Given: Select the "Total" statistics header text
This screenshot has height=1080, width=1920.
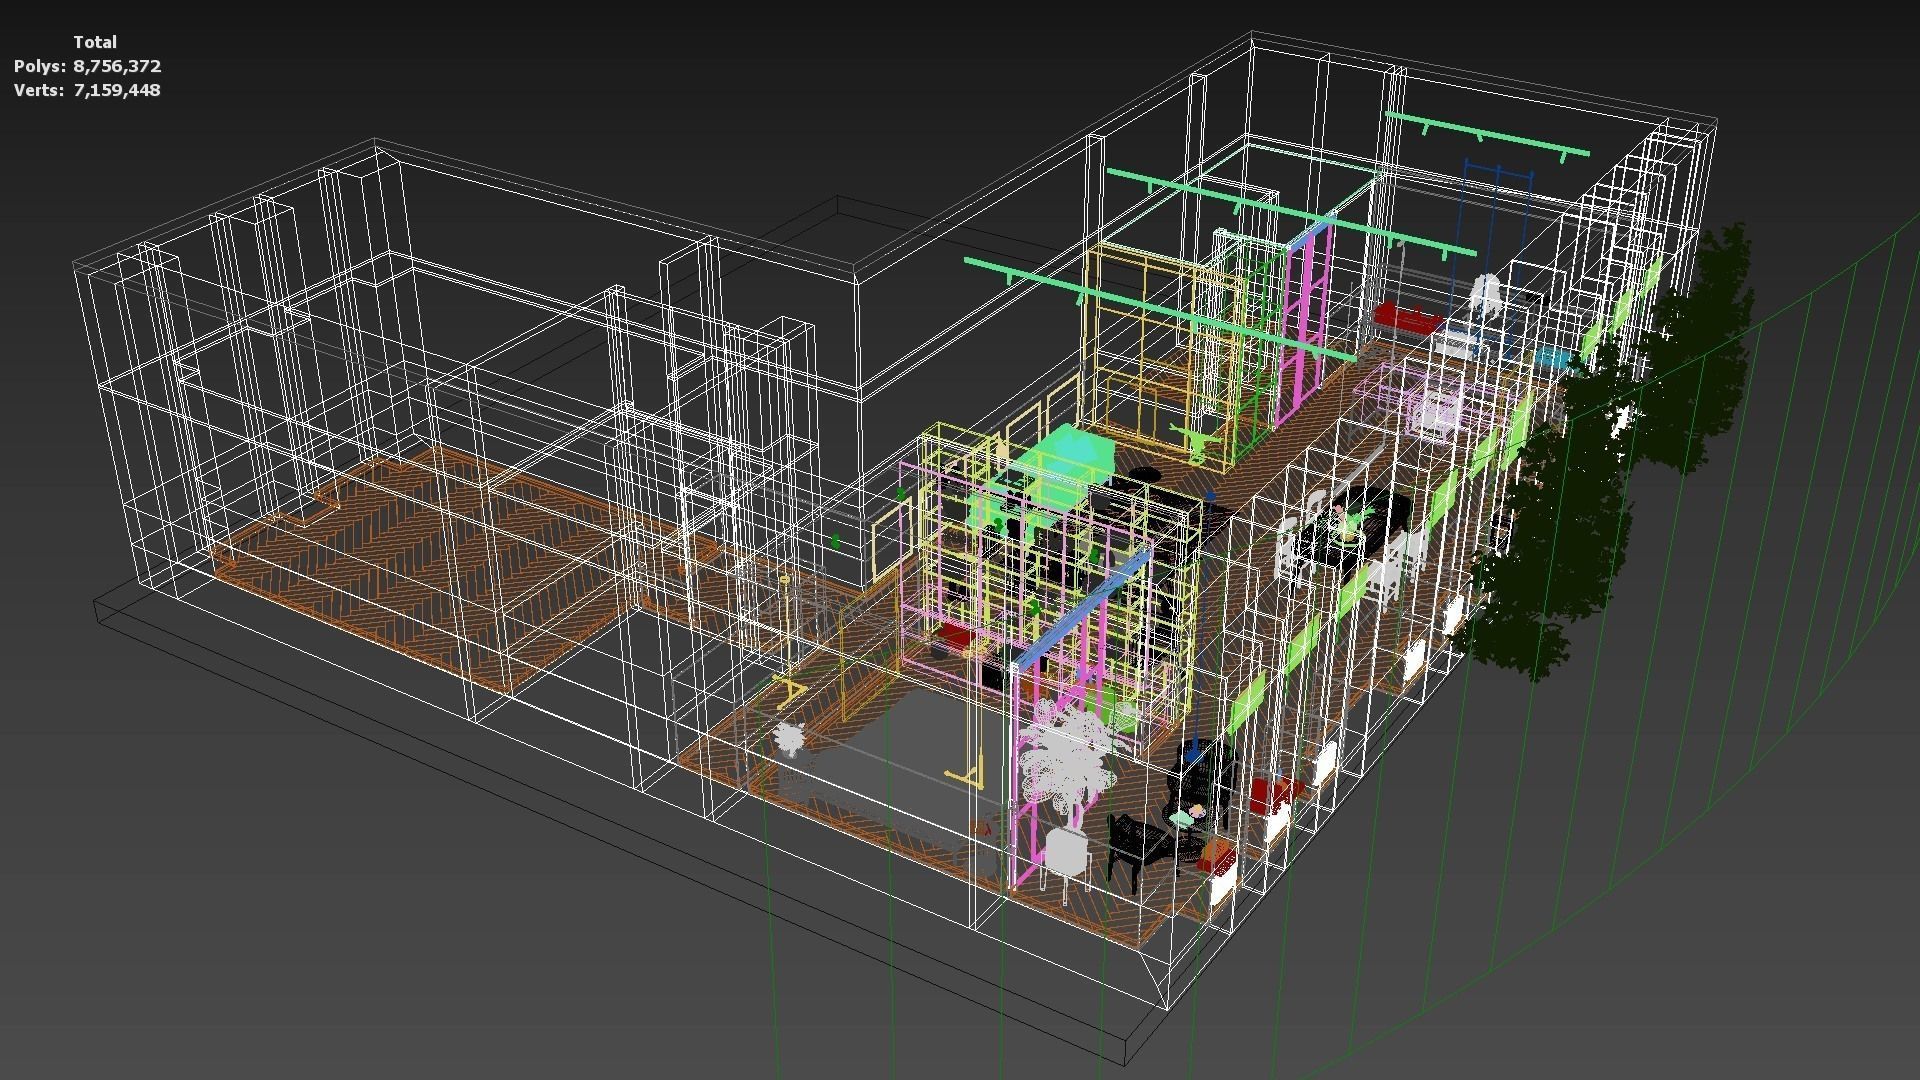Looking at the screenshot, I should click(95, 42).
